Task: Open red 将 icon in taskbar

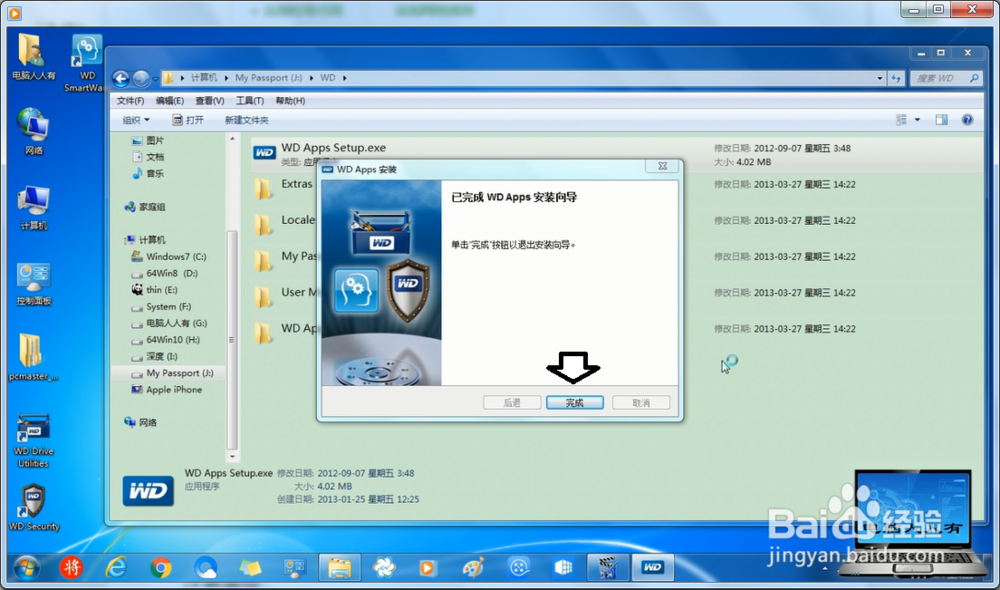Action: (71, 567)
